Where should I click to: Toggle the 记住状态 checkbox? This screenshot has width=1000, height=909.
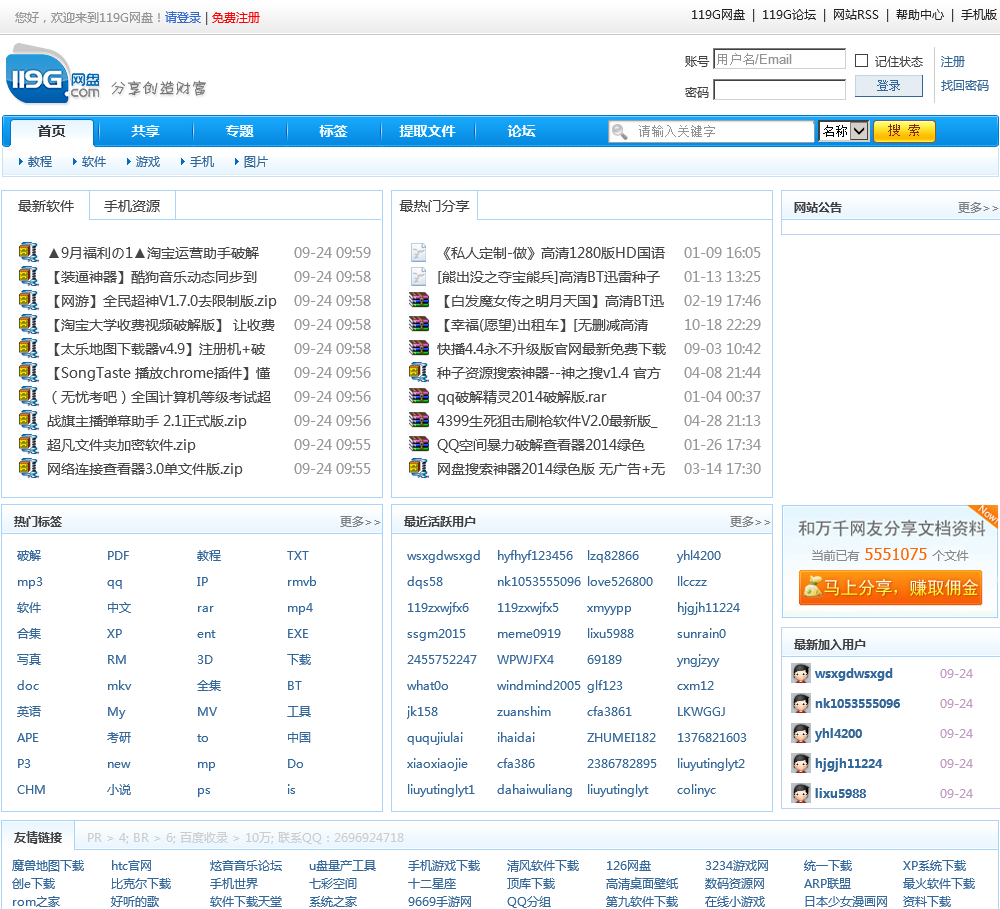861,61
